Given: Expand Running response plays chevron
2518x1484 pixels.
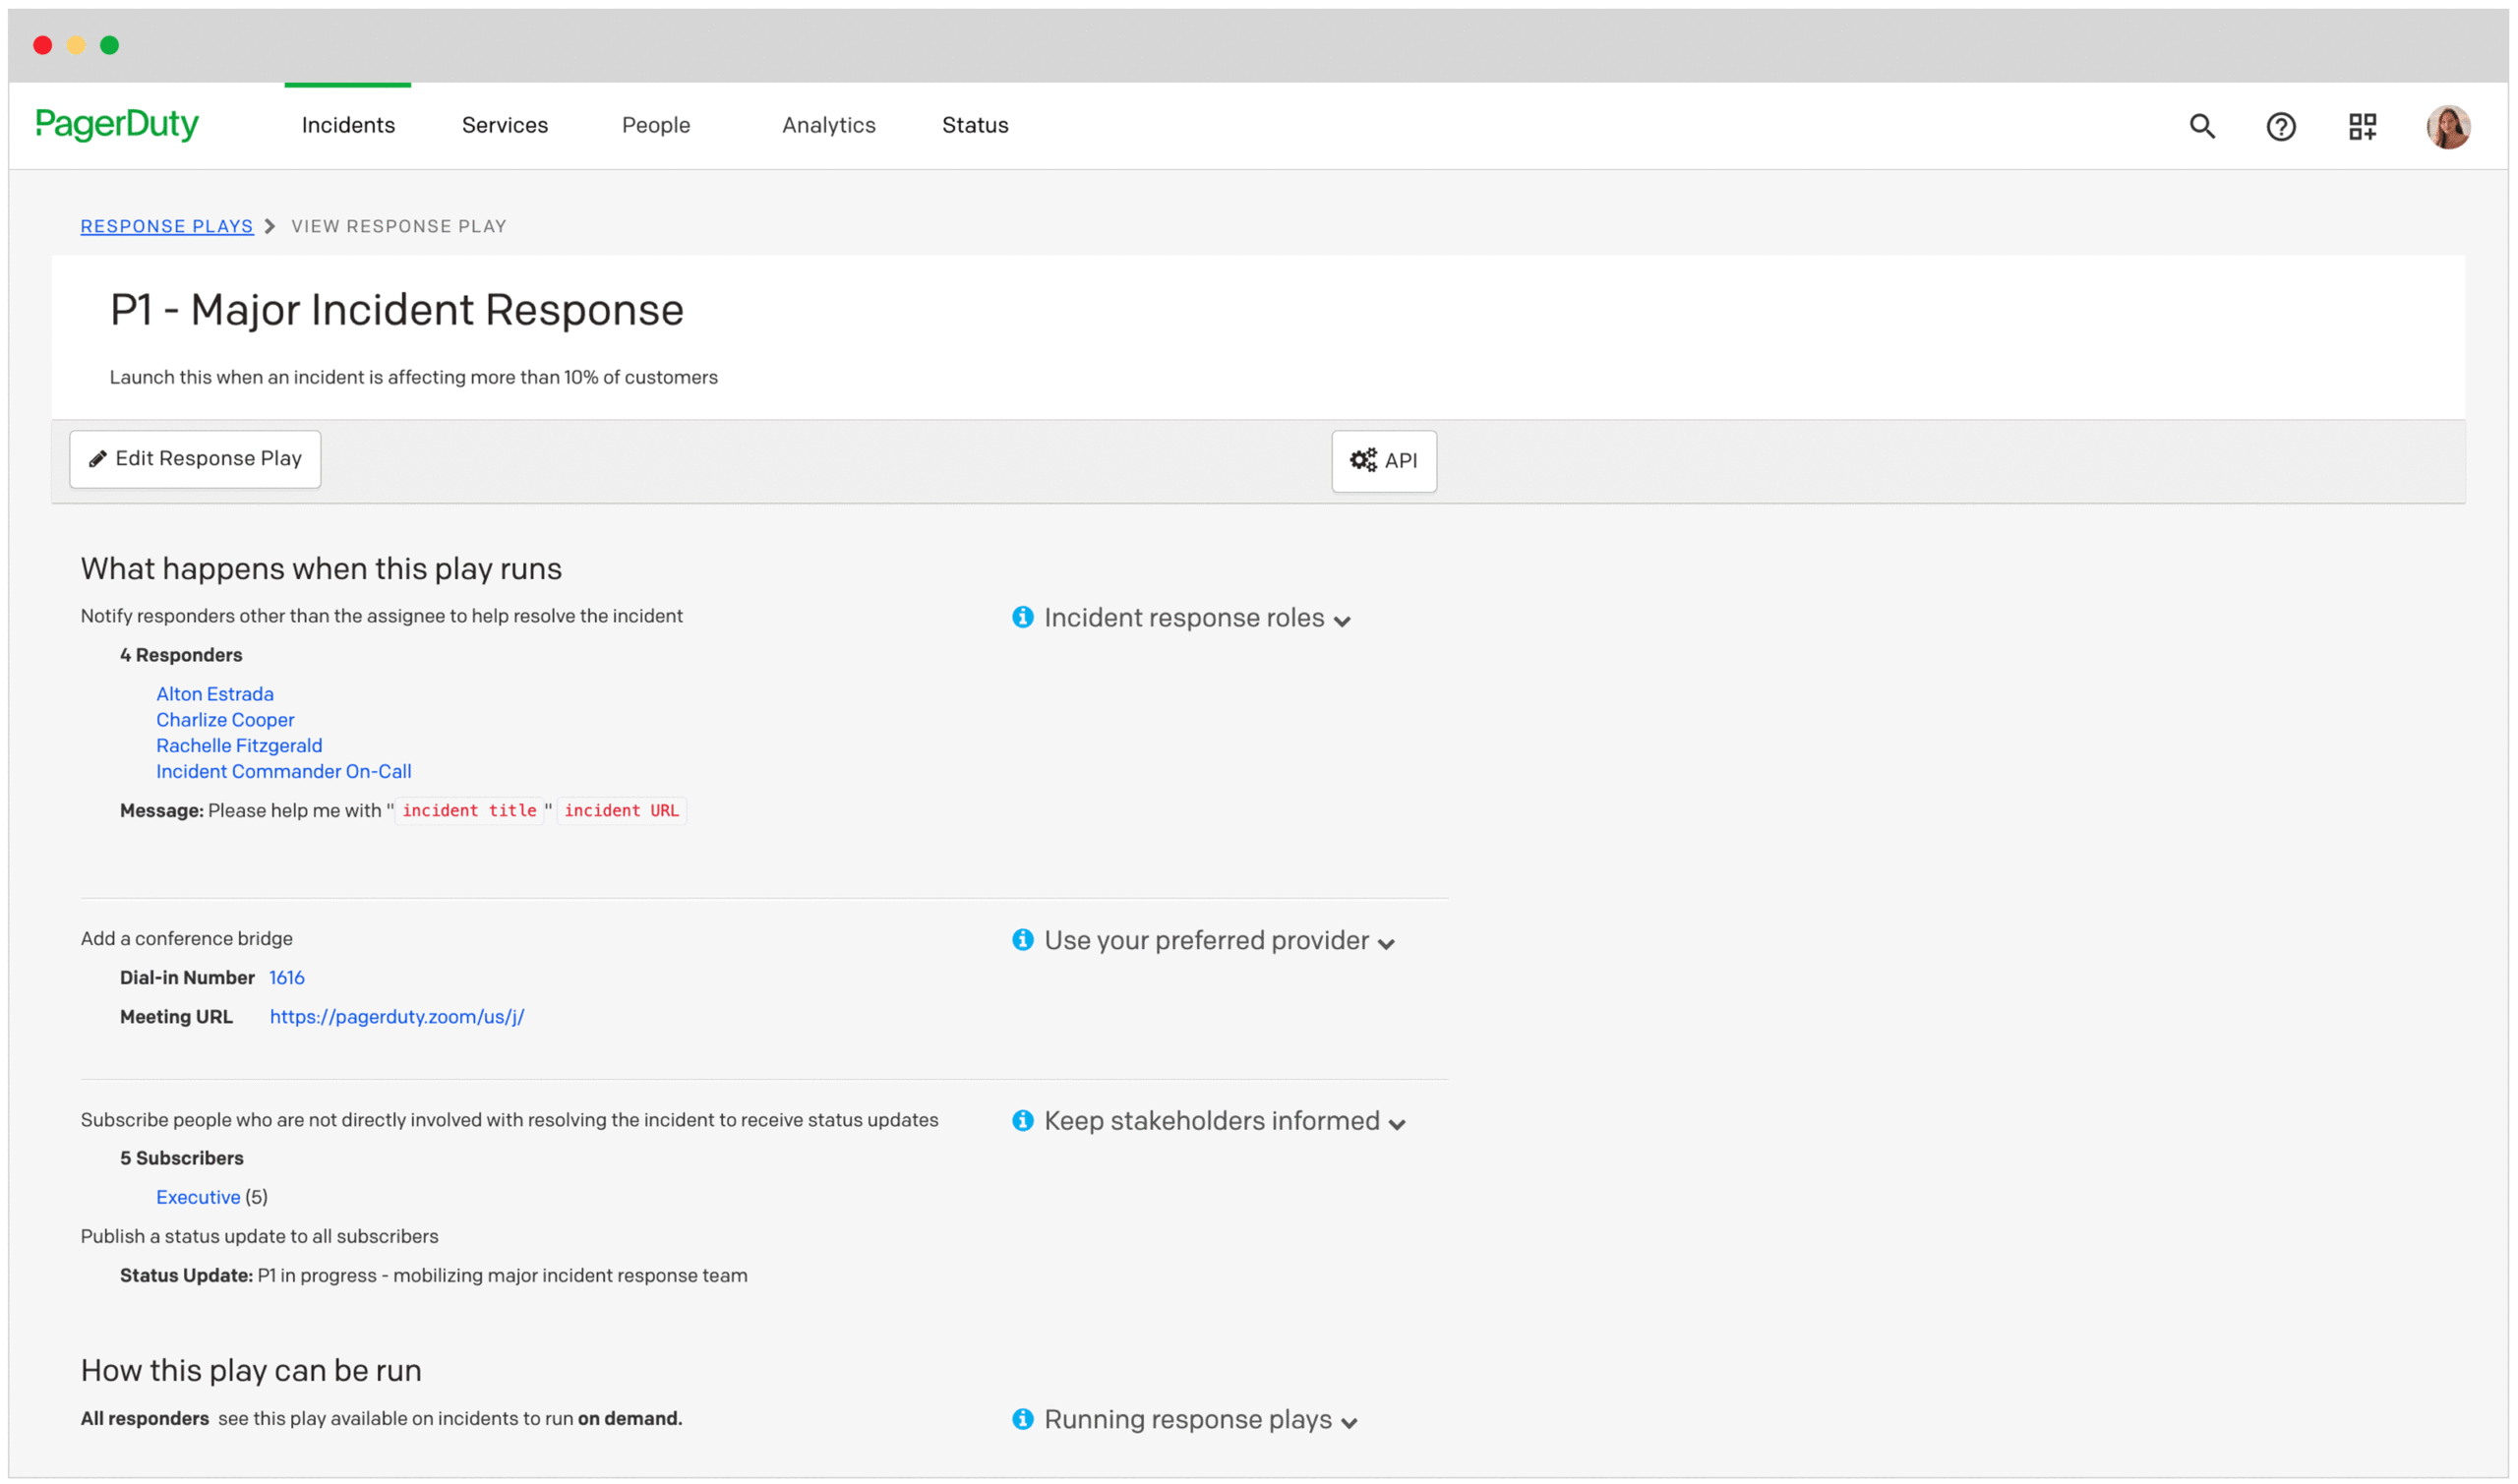Looking at the screenshot, I should 1348,1424.
